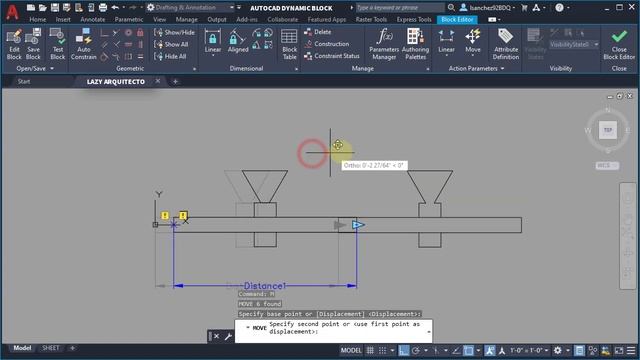640x360 pixels.
Task: Switch to Annotate ribbon tab
Action: 93,20
